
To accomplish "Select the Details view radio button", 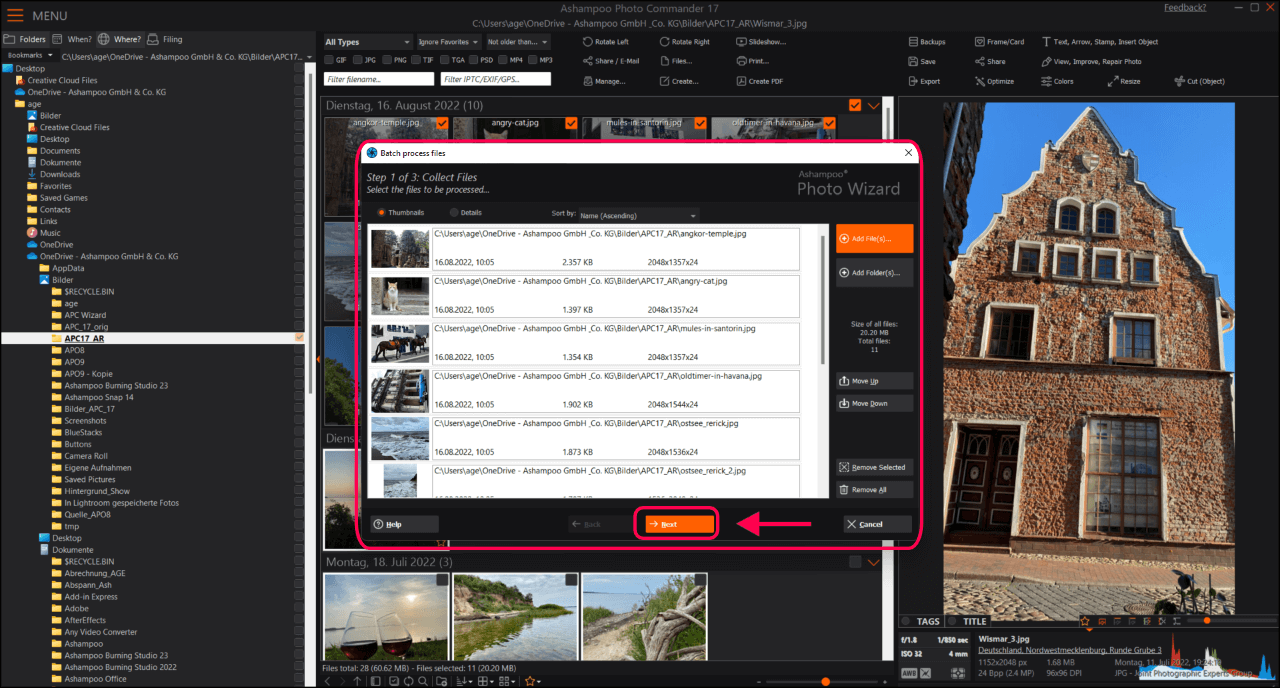I will click(x=454, y=213).
